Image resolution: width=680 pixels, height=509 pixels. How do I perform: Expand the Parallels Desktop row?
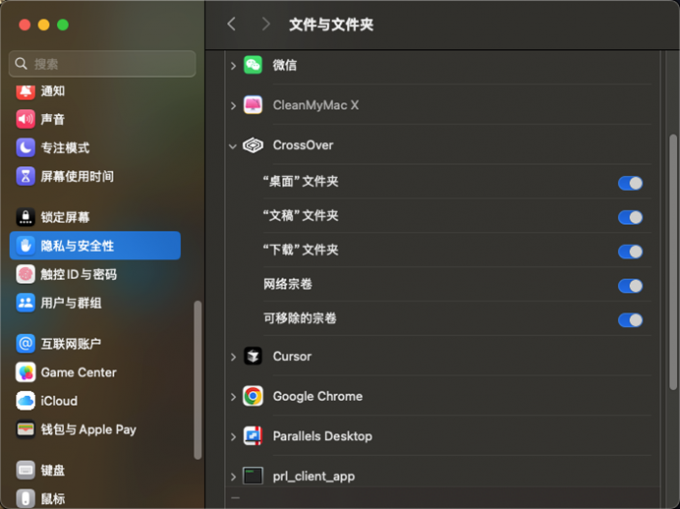[x=233, y=437]
